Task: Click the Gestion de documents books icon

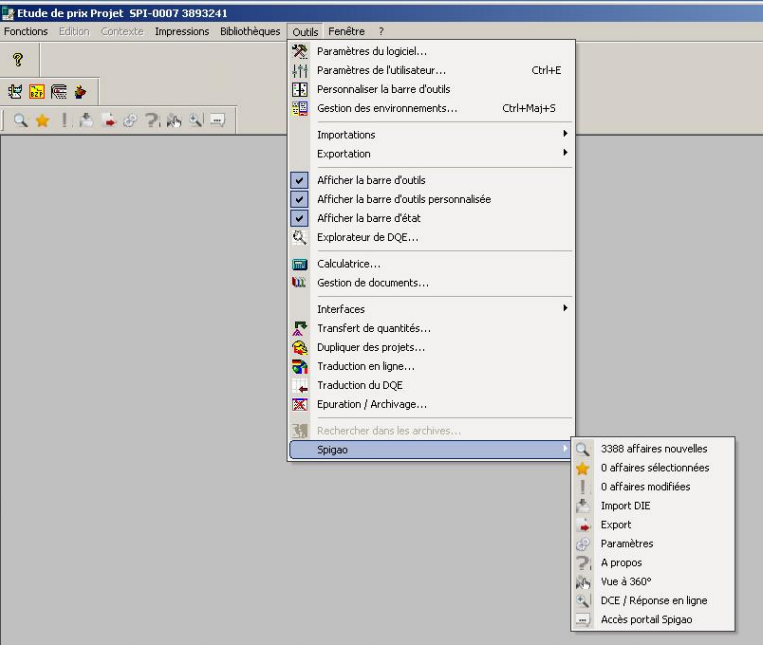Action: 299,283
